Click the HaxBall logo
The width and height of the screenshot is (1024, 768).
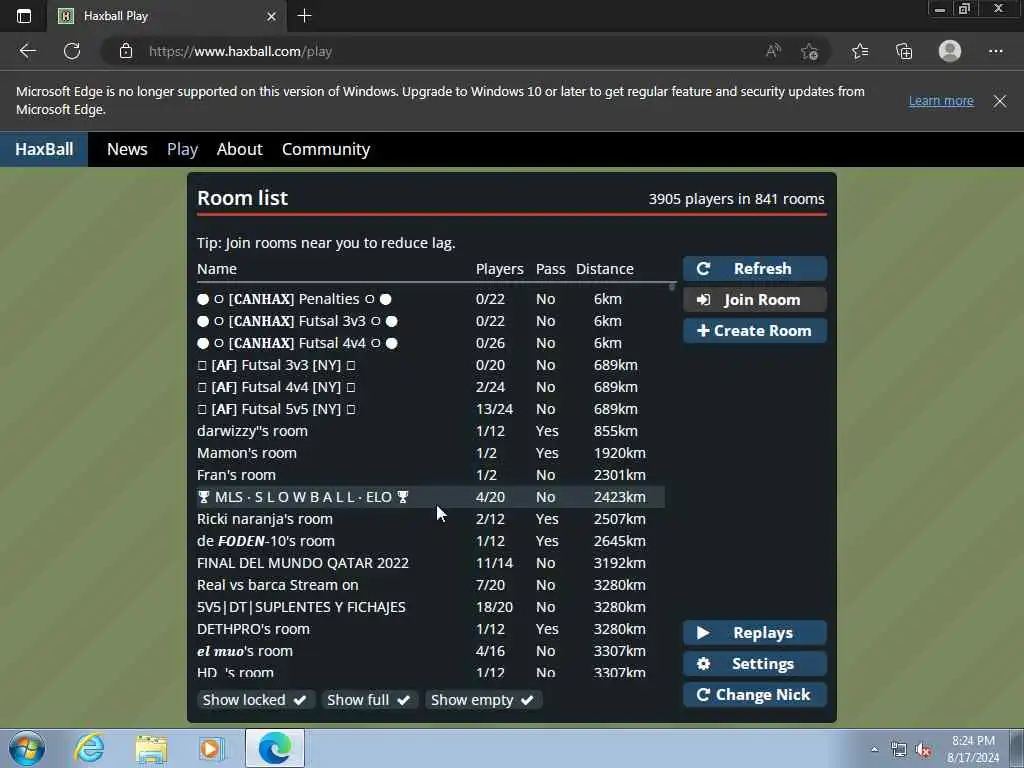44,149
